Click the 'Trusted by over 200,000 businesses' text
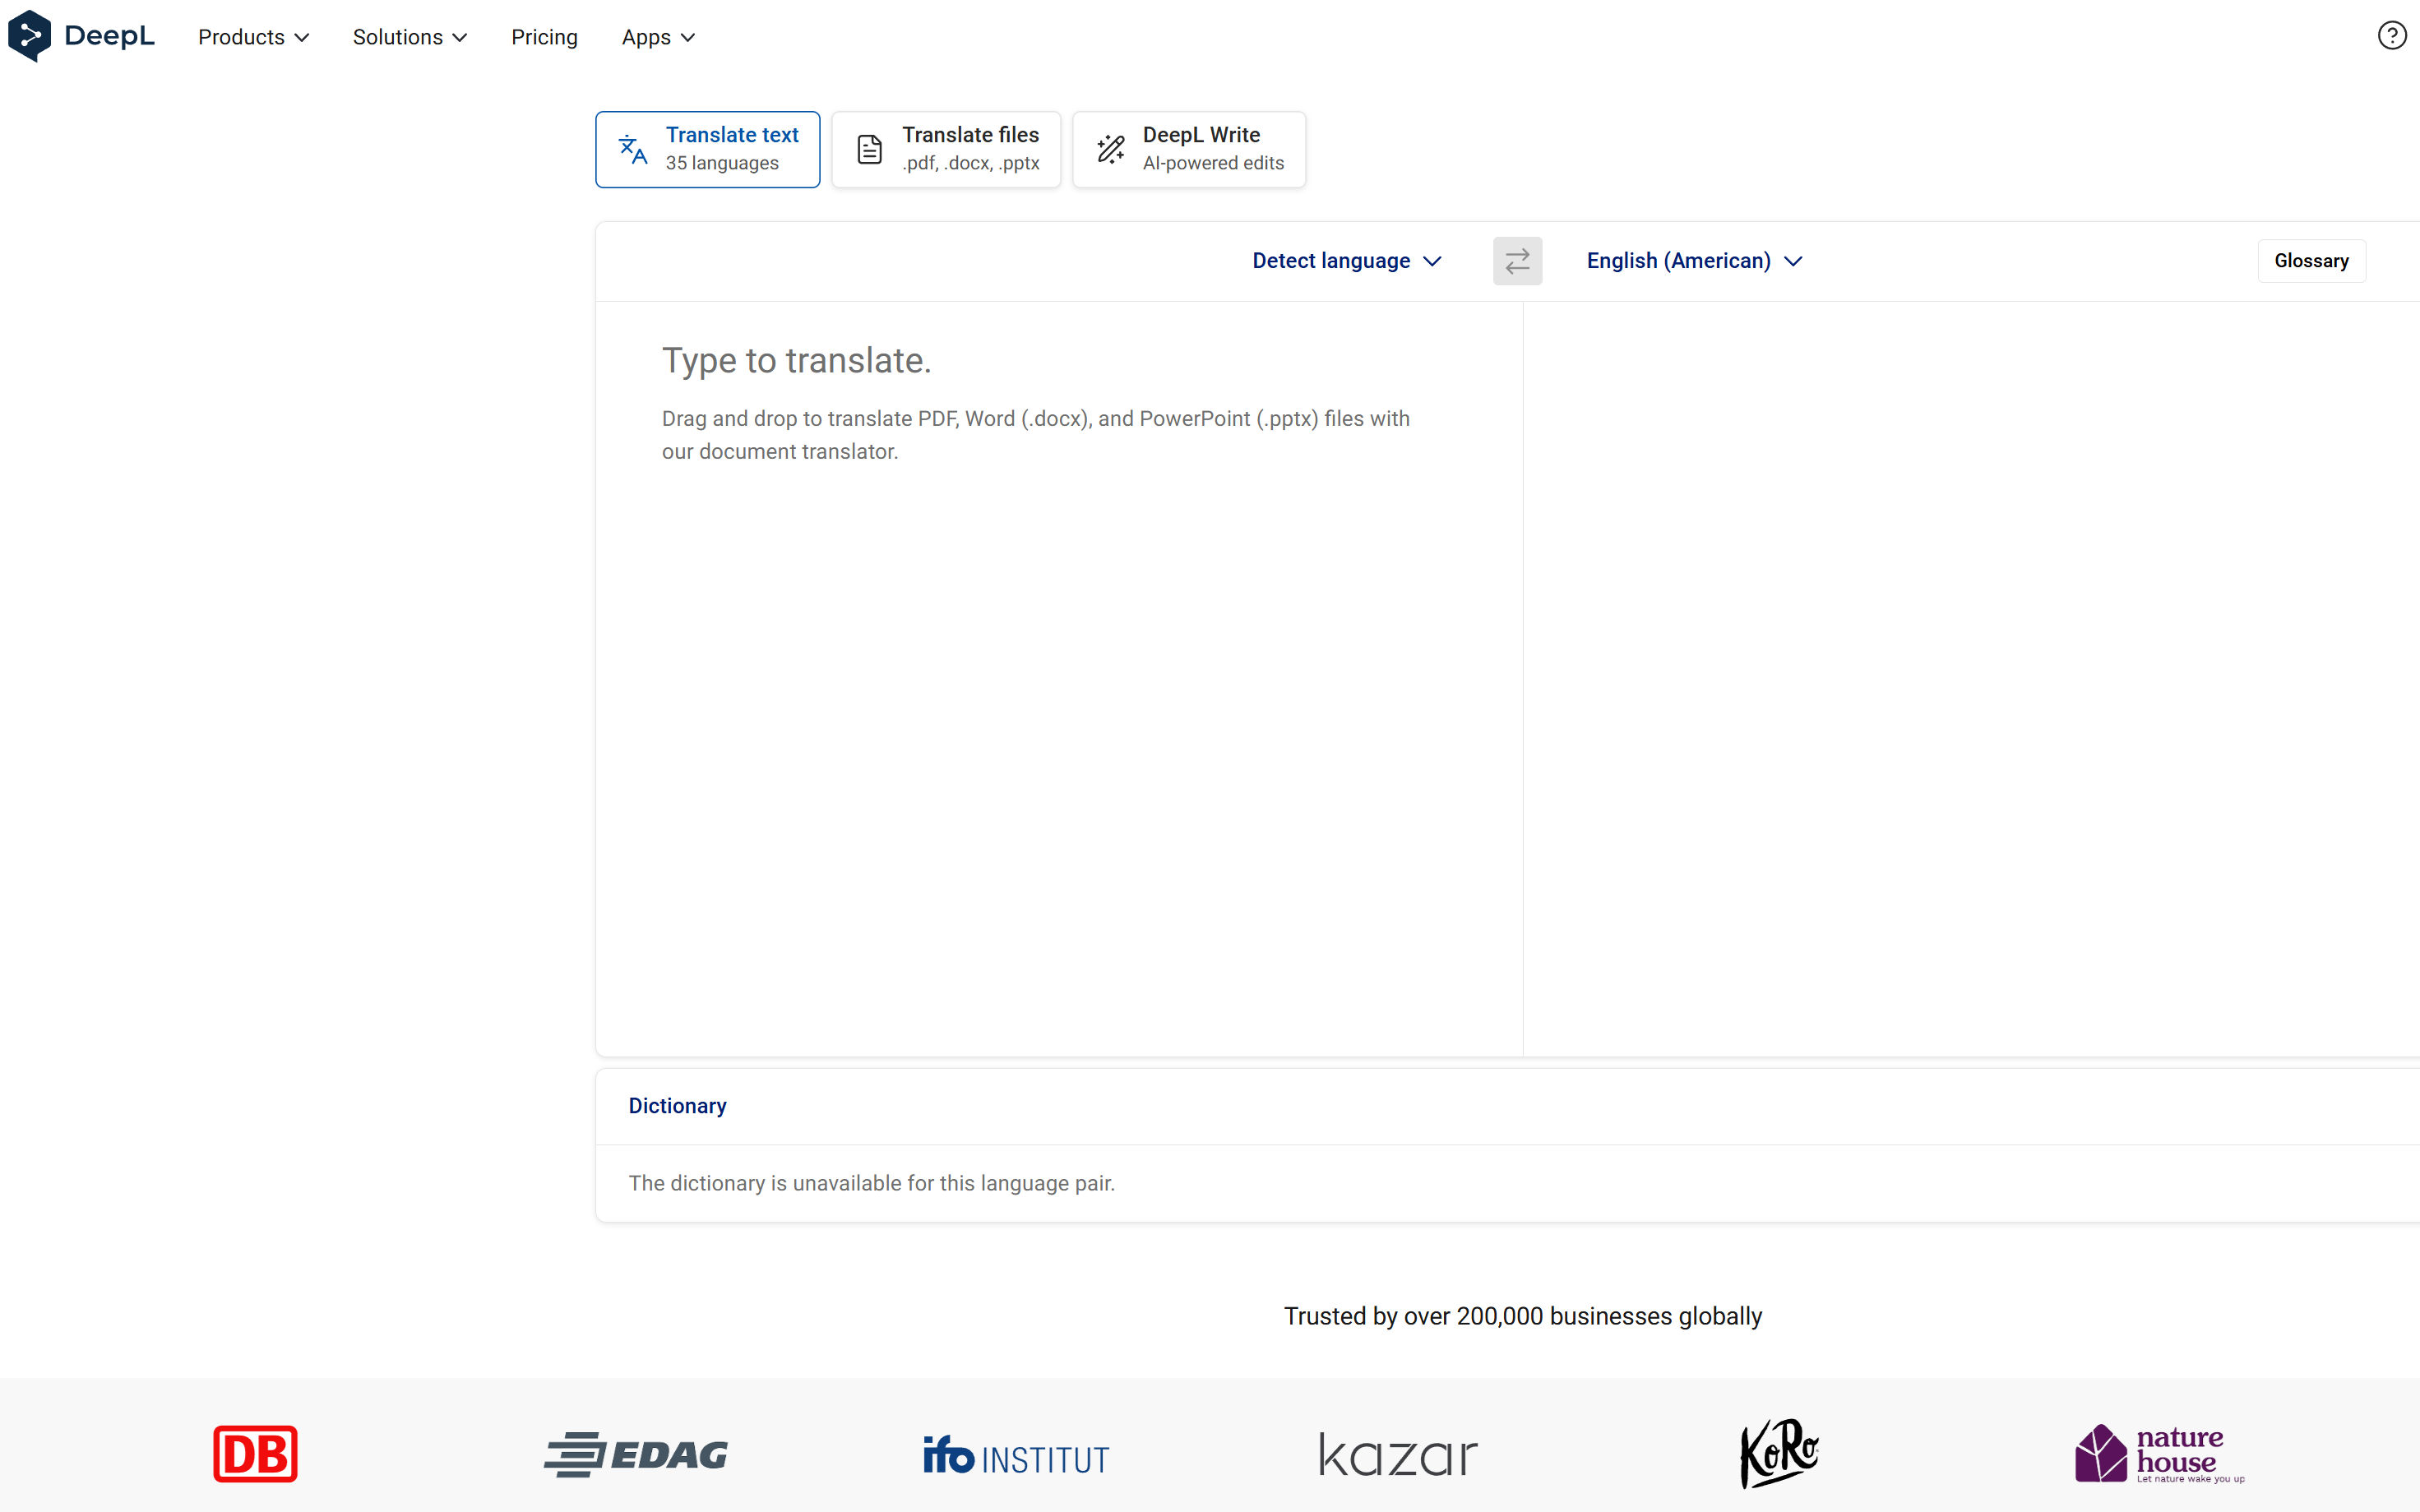 coord(1523,1316)
